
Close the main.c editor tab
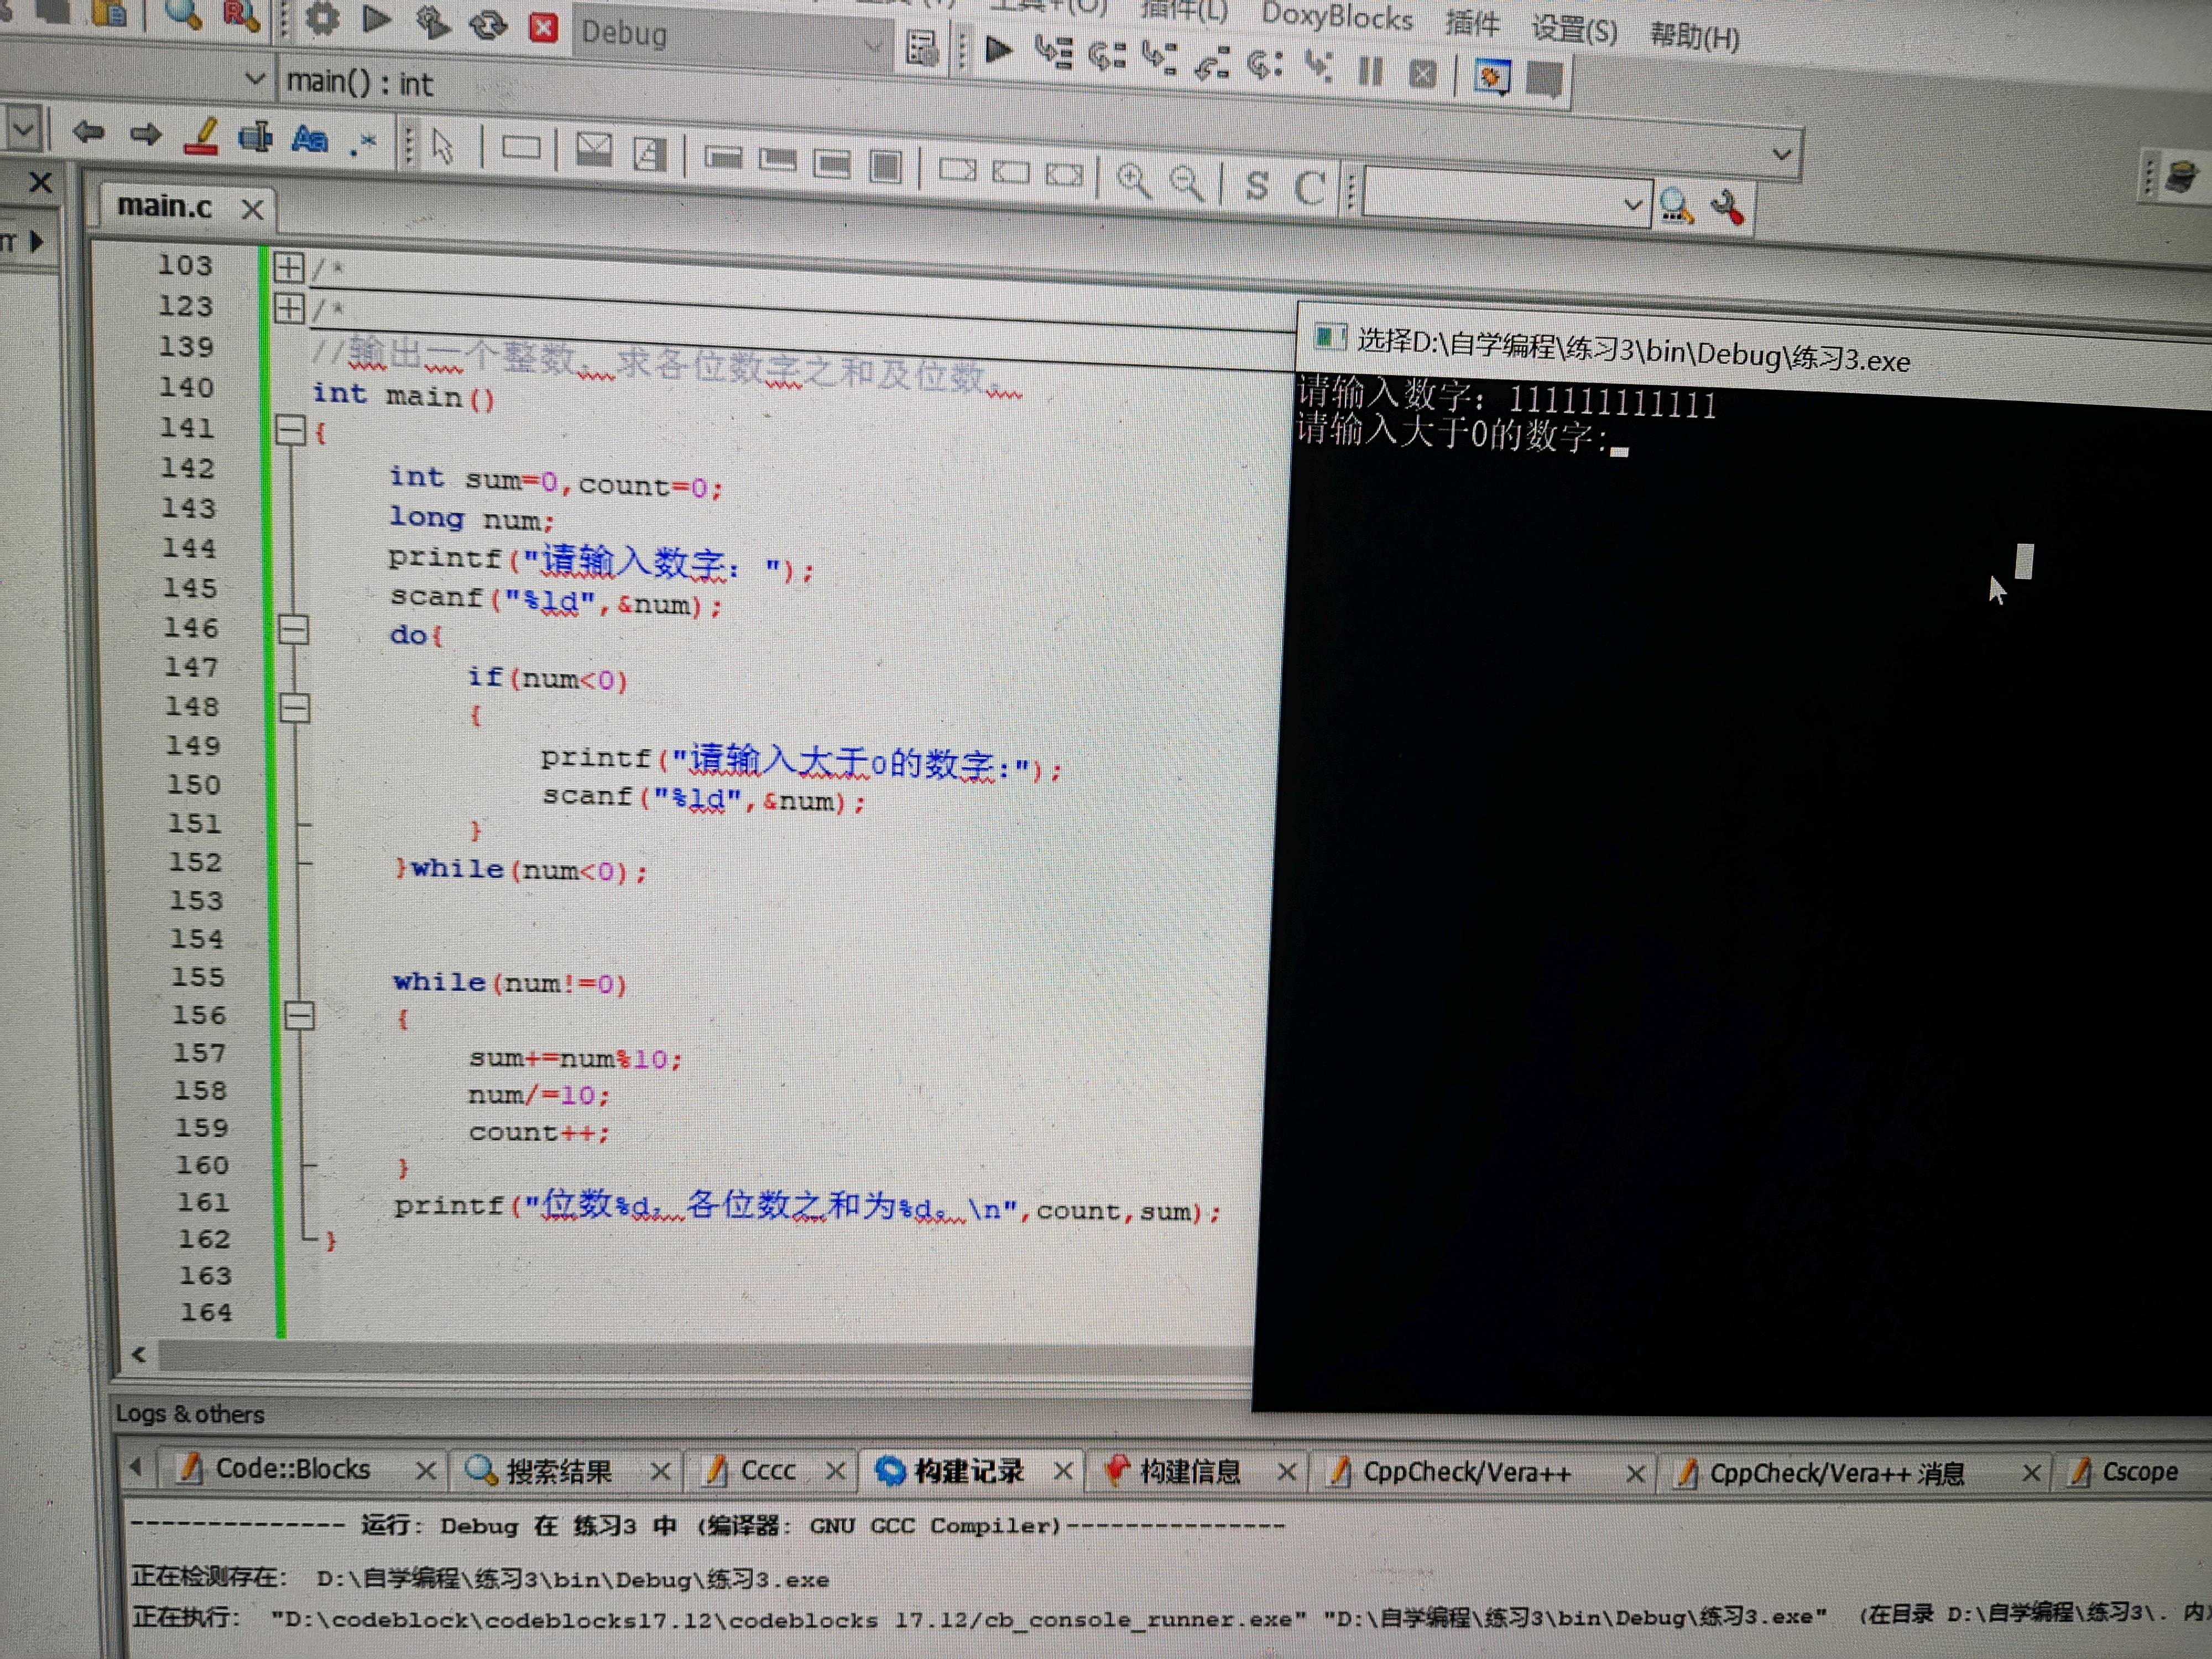(x=252, y=209)
